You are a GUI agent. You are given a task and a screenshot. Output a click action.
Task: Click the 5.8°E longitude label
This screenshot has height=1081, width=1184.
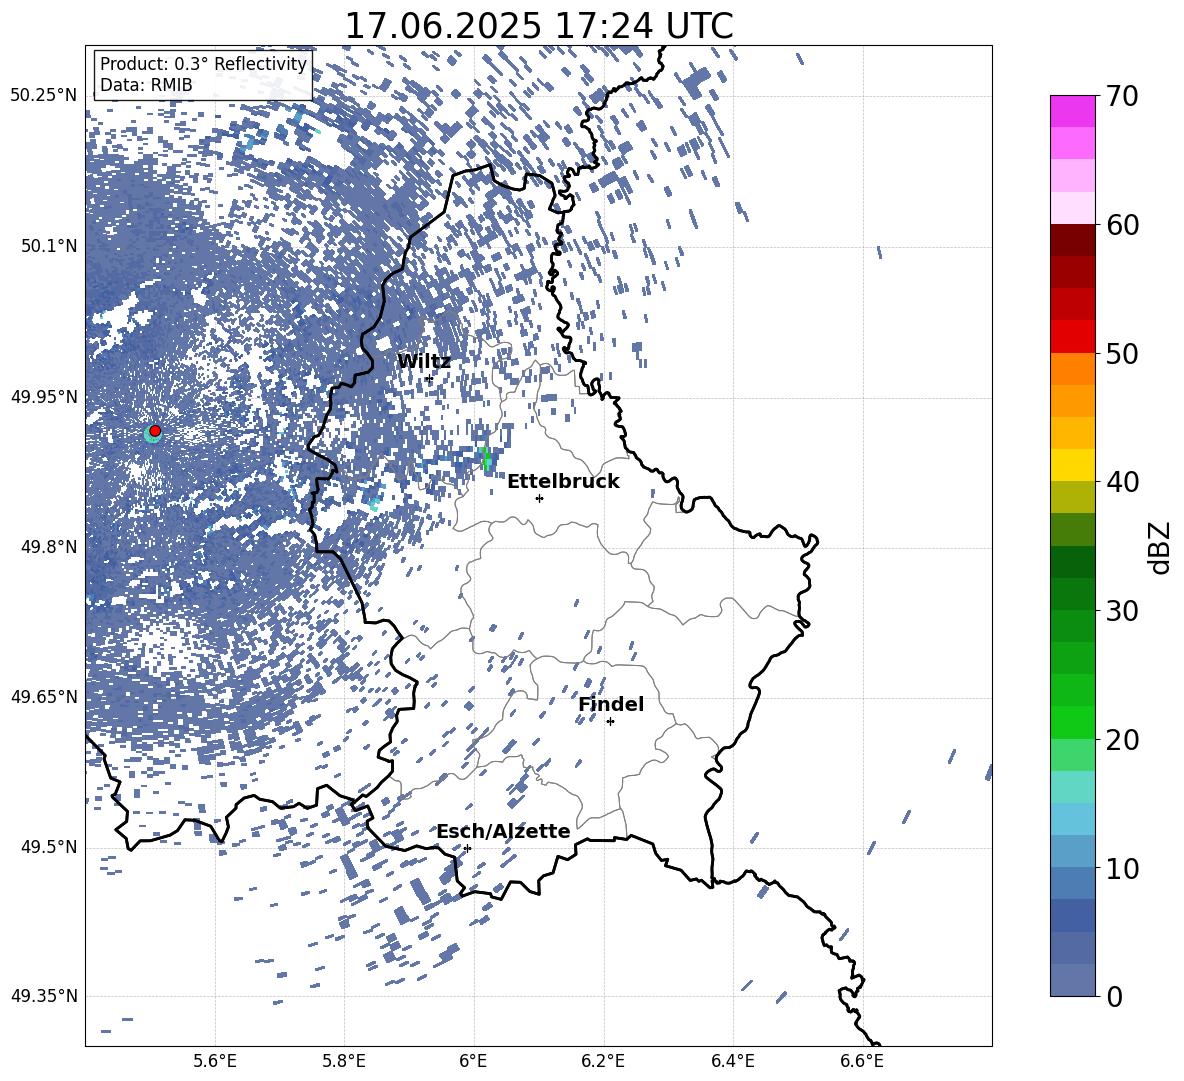(344, 1061)
